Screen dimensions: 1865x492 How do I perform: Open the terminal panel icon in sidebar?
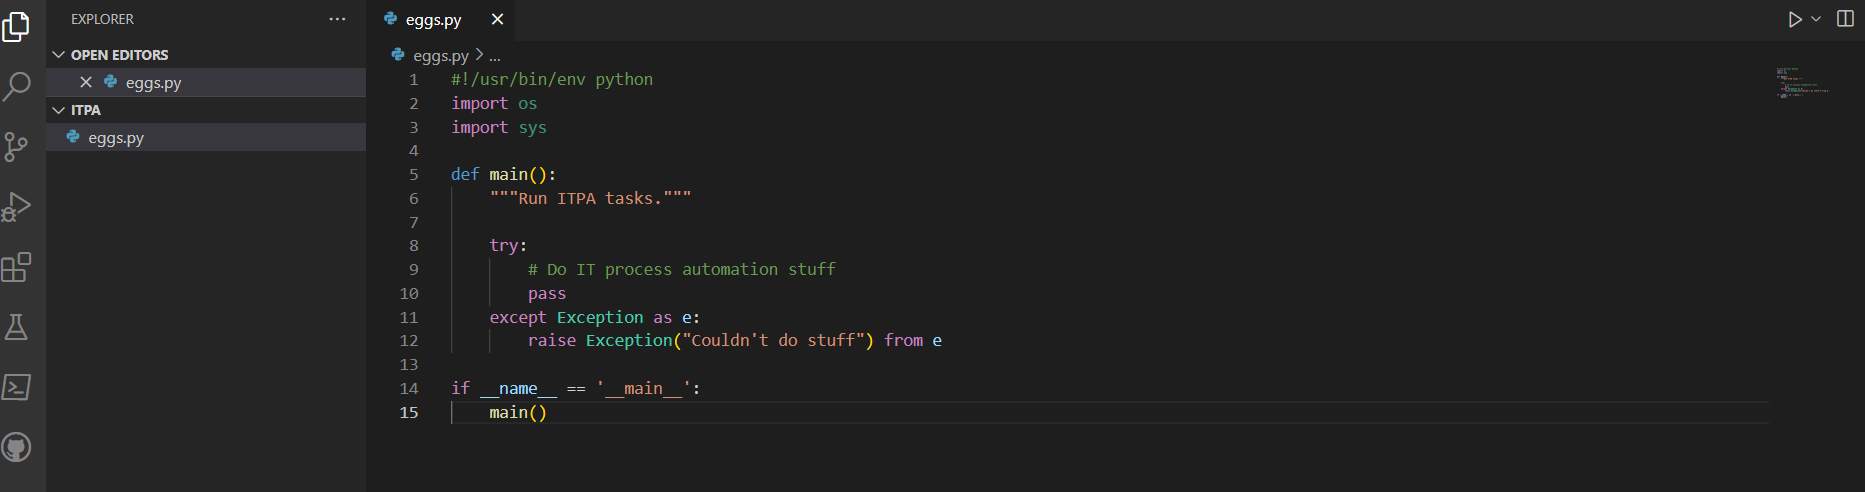click(16, 387)
